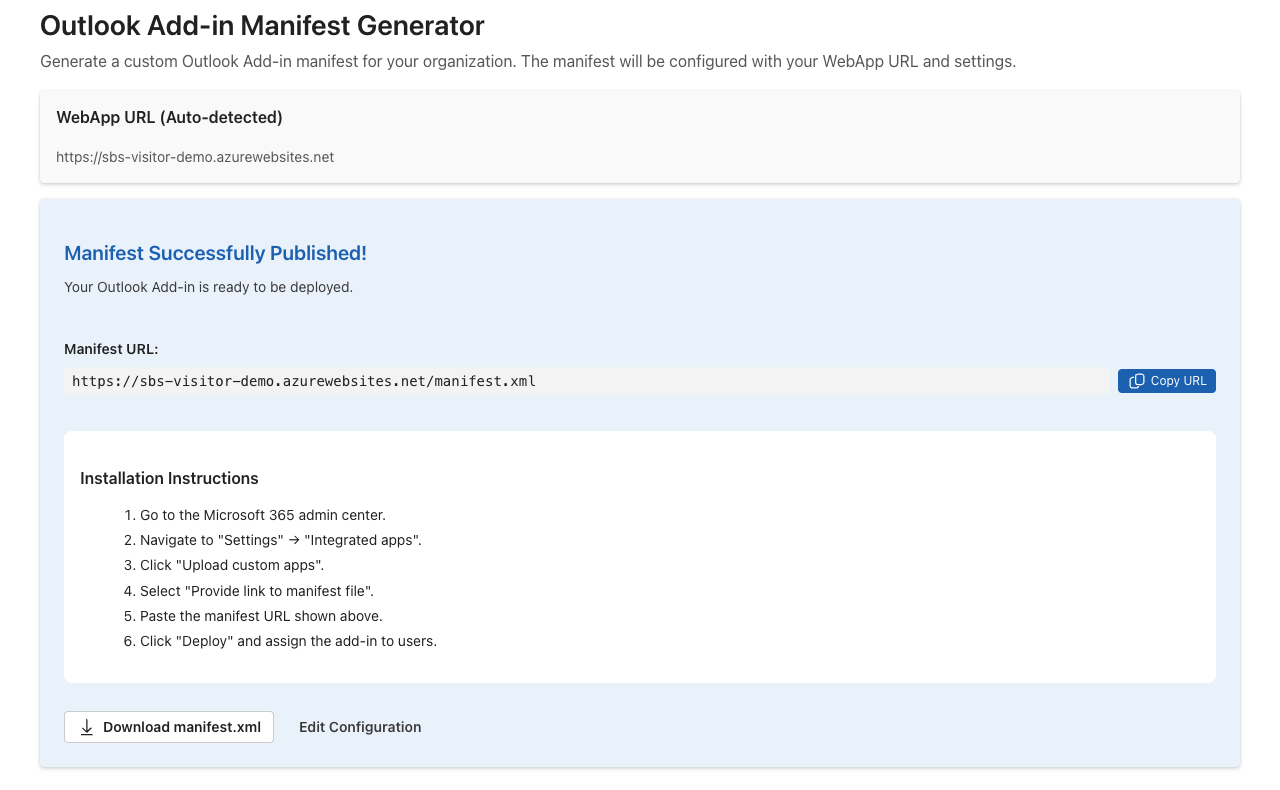The image size is (1280, 790).
Task: Click 'WebApp URL (Auto-detected)' heading
Action: tap(169, 117)
